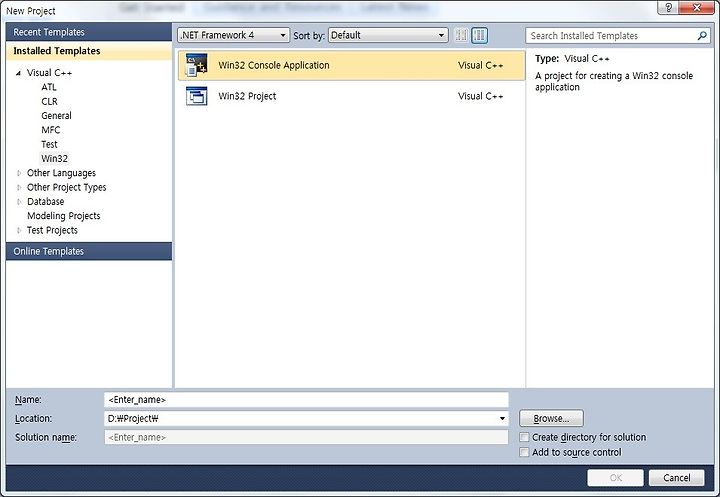Click the disabled OK button
Image resolution: width=720 pixels, height=497 pixels.
point(615,478)
